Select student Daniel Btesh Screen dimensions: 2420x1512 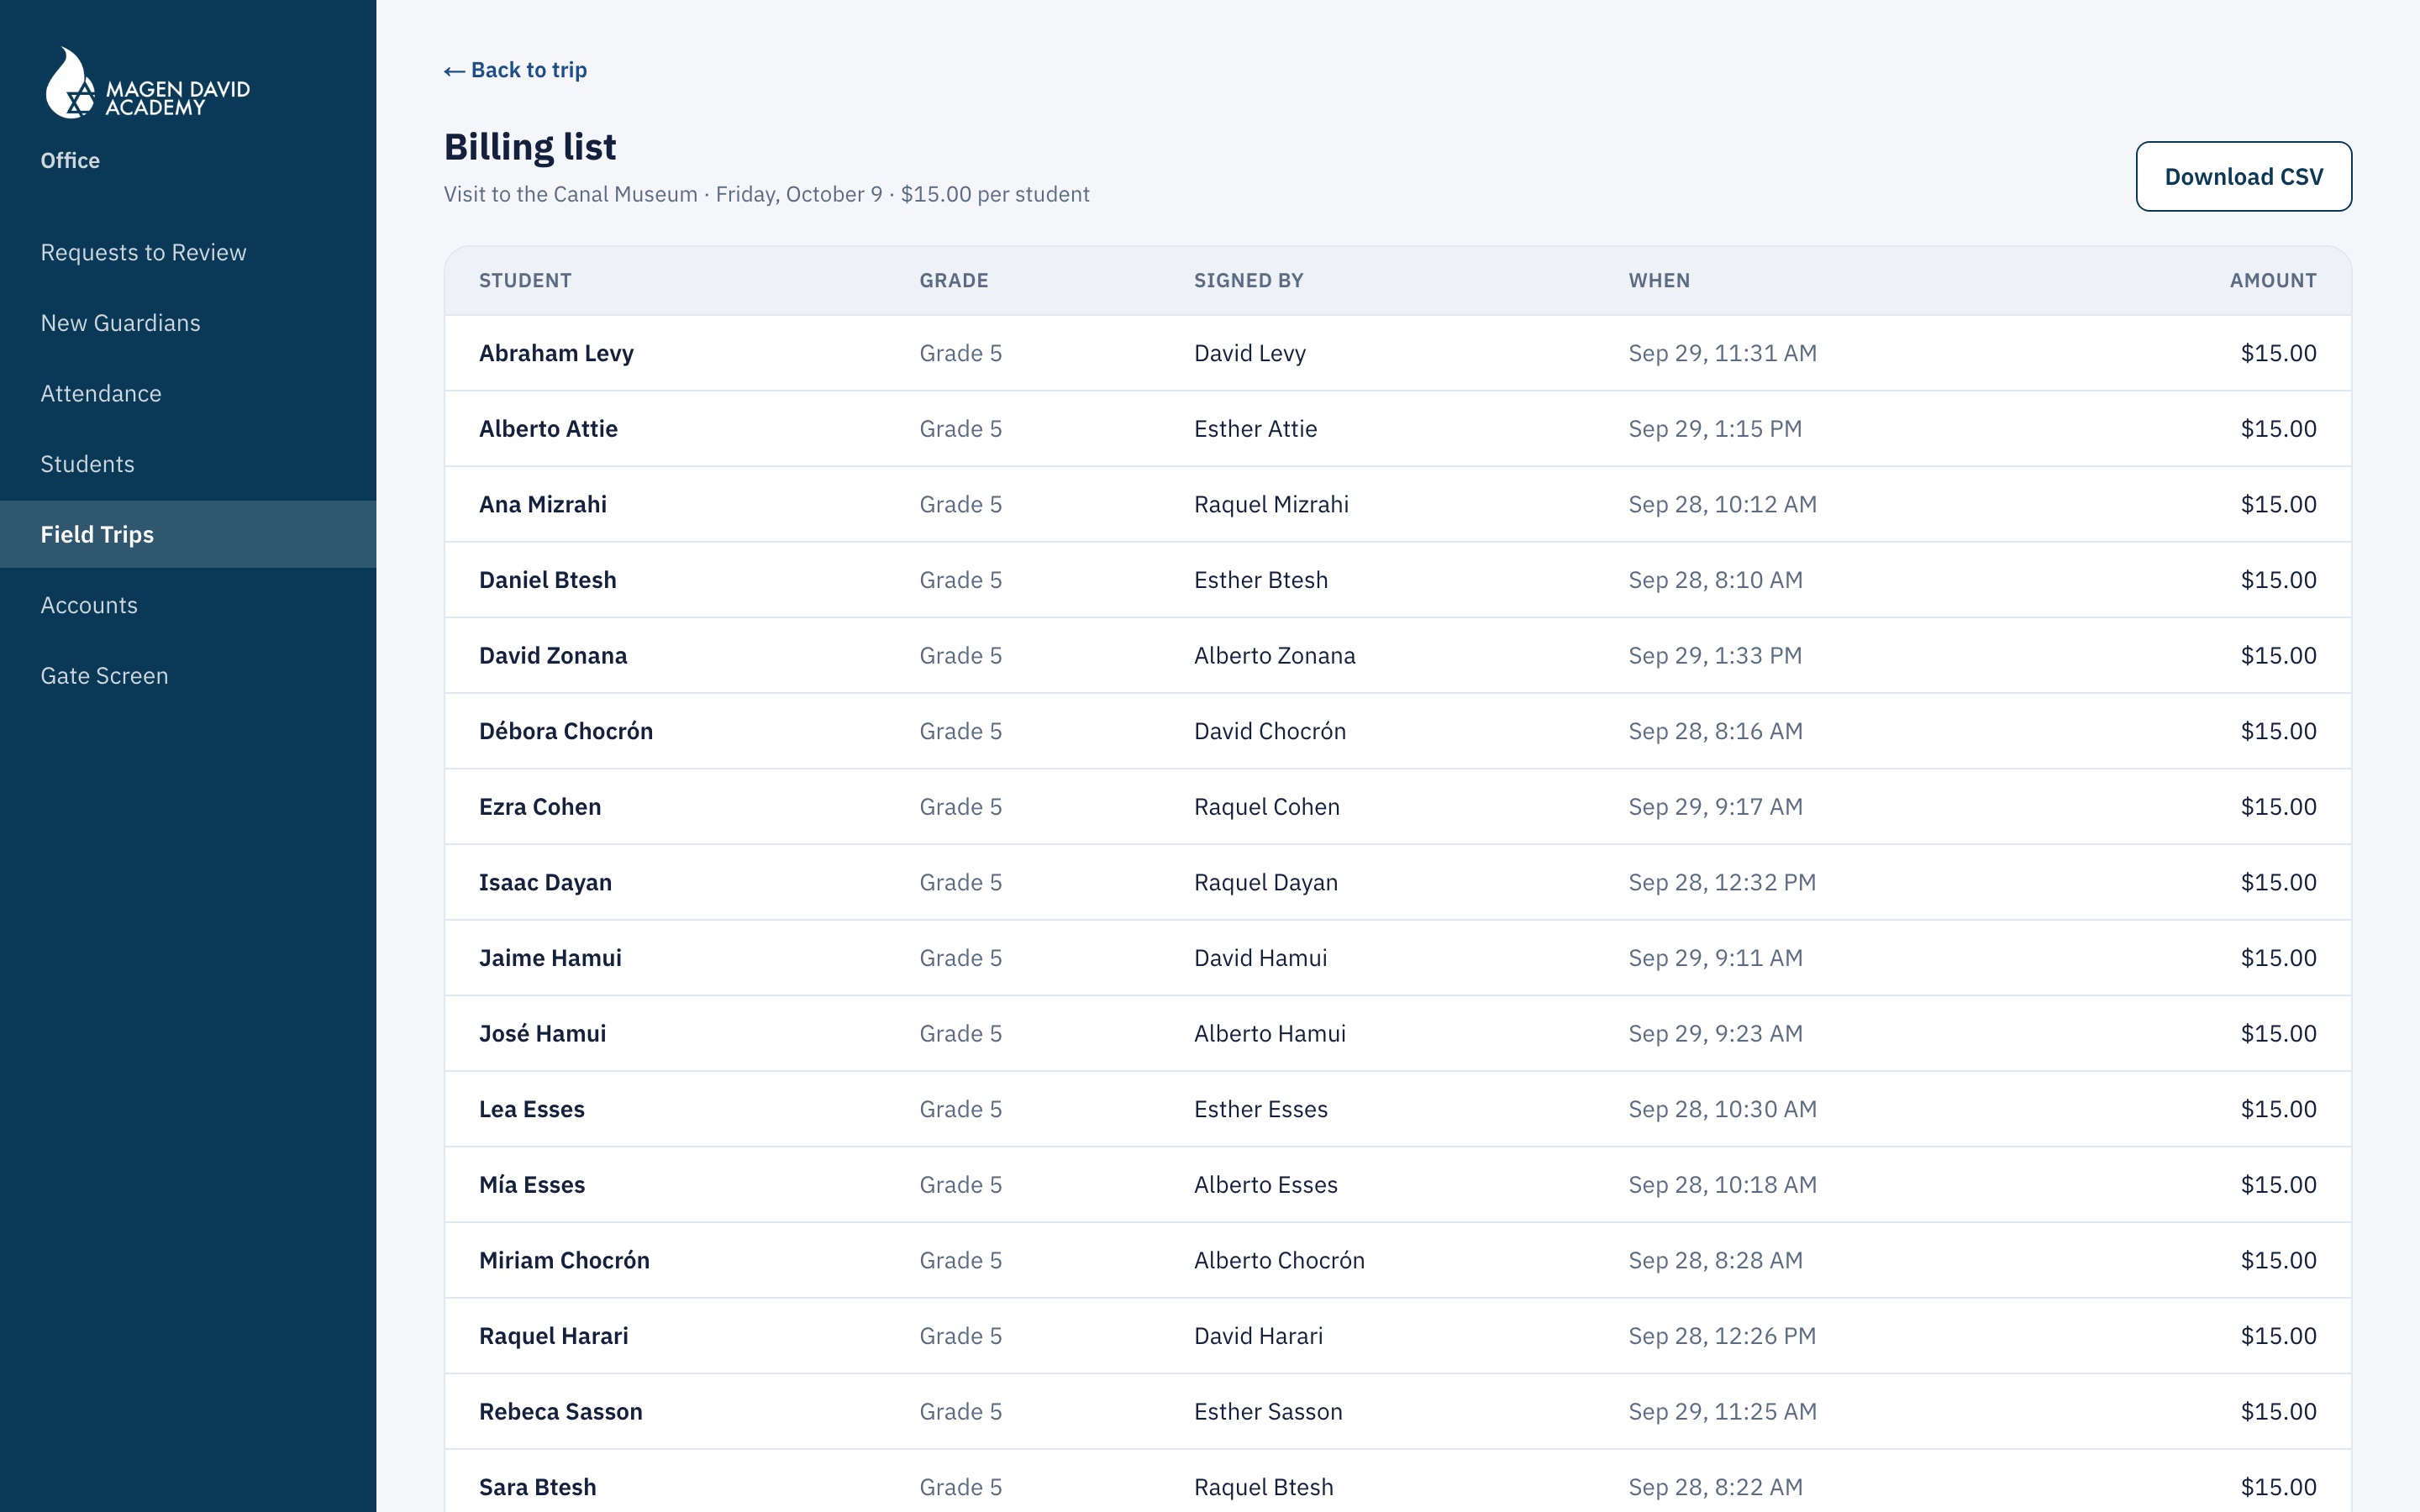point(547,580)
